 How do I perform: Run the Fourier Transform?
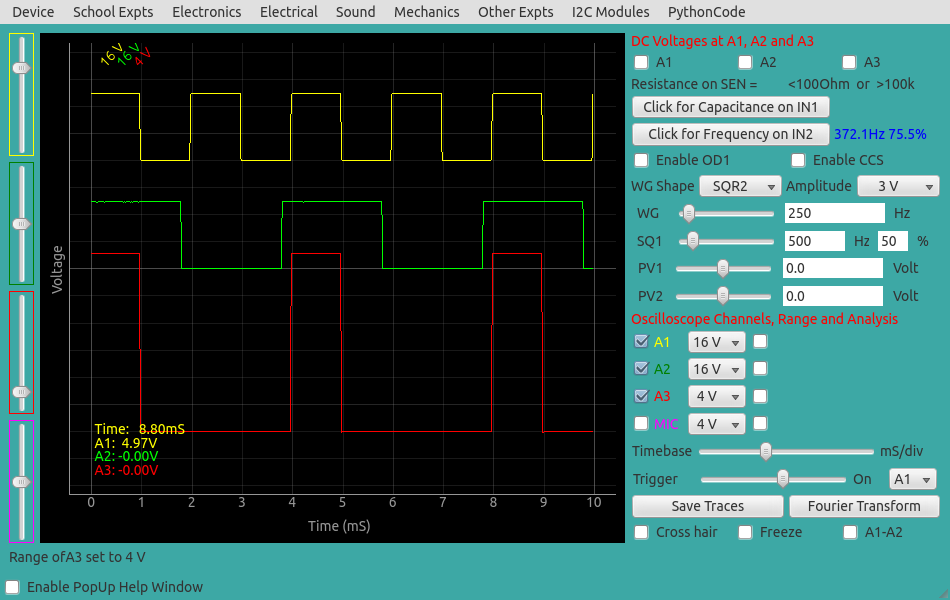point(864,506)
